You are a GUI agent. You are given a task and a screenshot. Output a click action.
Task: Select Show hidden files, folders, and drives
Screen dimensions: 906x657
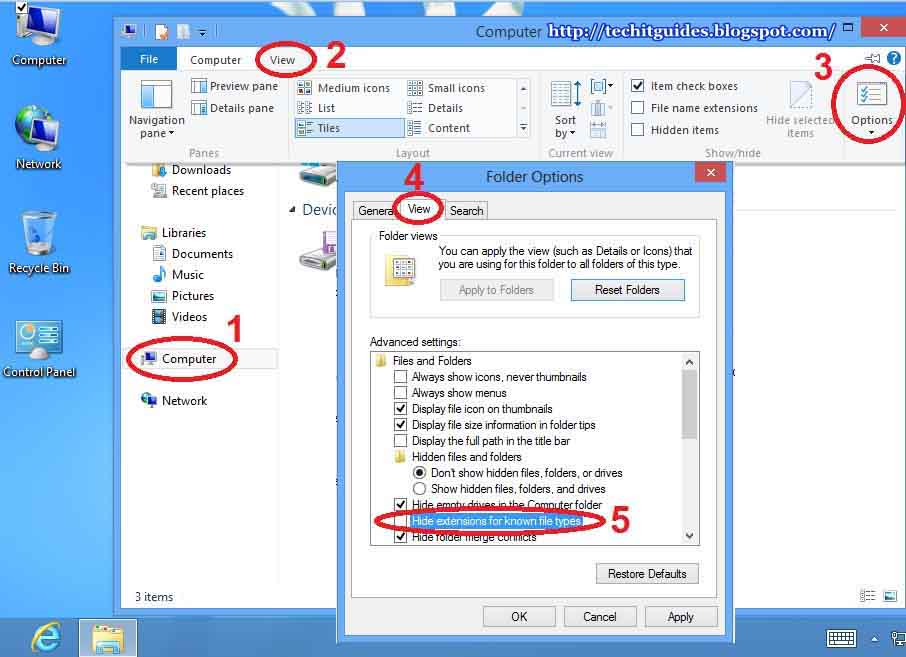[421, 489]
